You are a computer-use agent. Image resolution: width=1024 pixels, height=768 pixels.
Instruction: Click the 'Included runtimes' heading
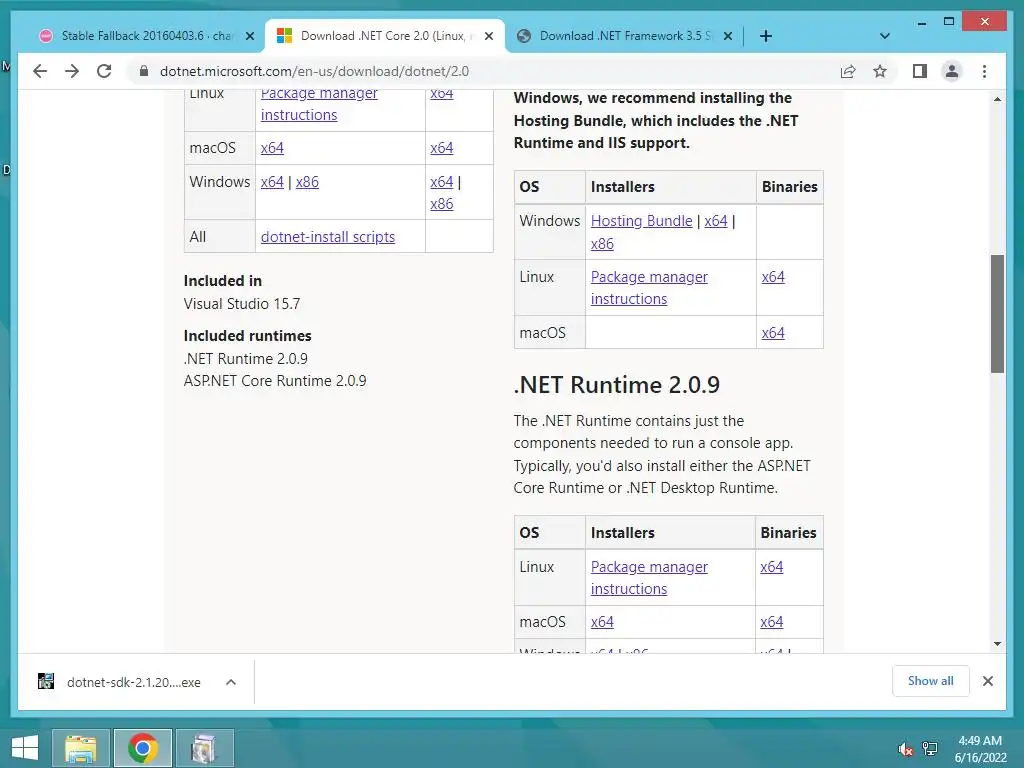[x=248, y=336]
